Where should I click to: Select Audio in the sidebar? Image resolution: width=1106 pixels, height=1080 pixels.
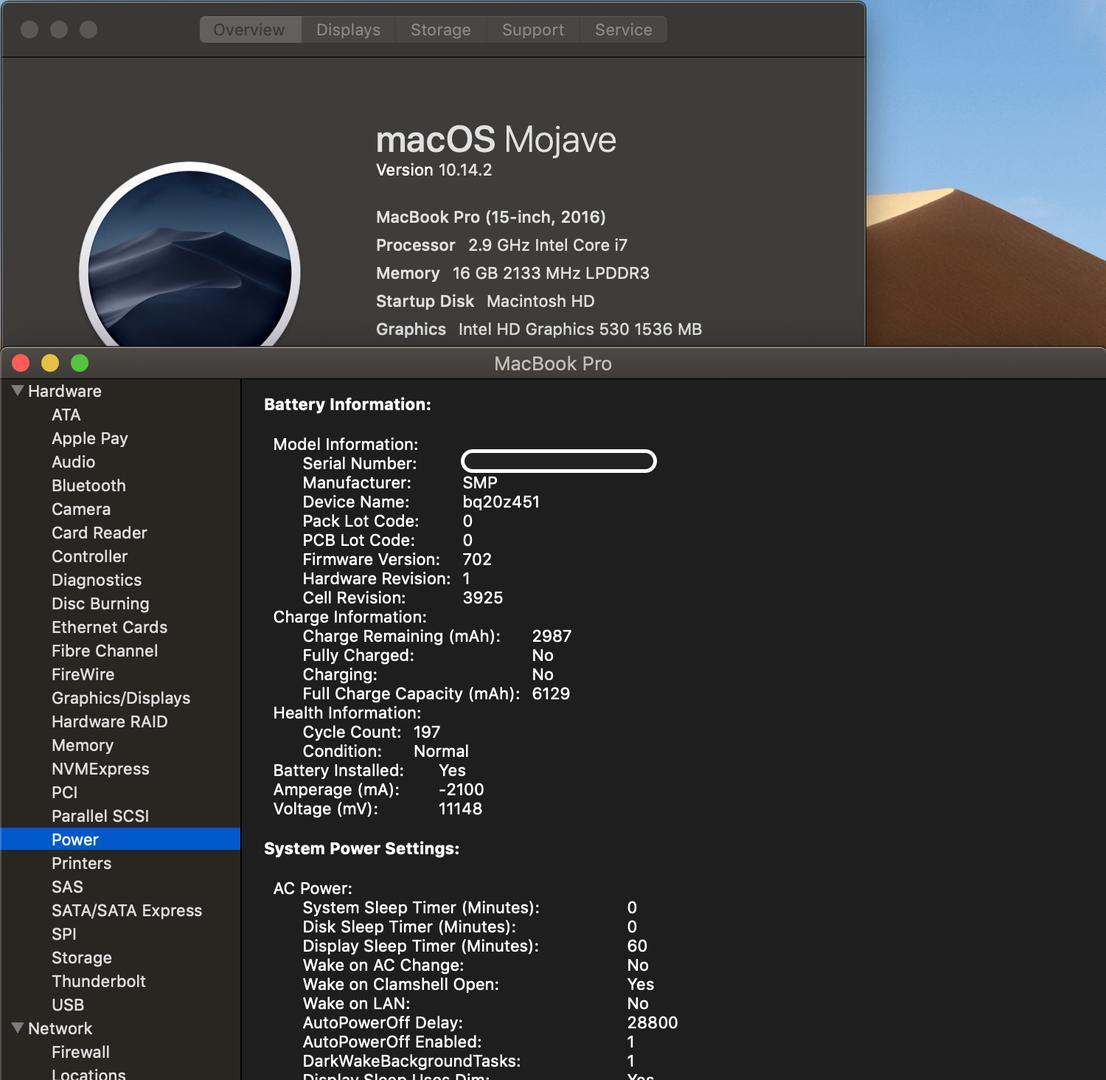pos(73,462)
